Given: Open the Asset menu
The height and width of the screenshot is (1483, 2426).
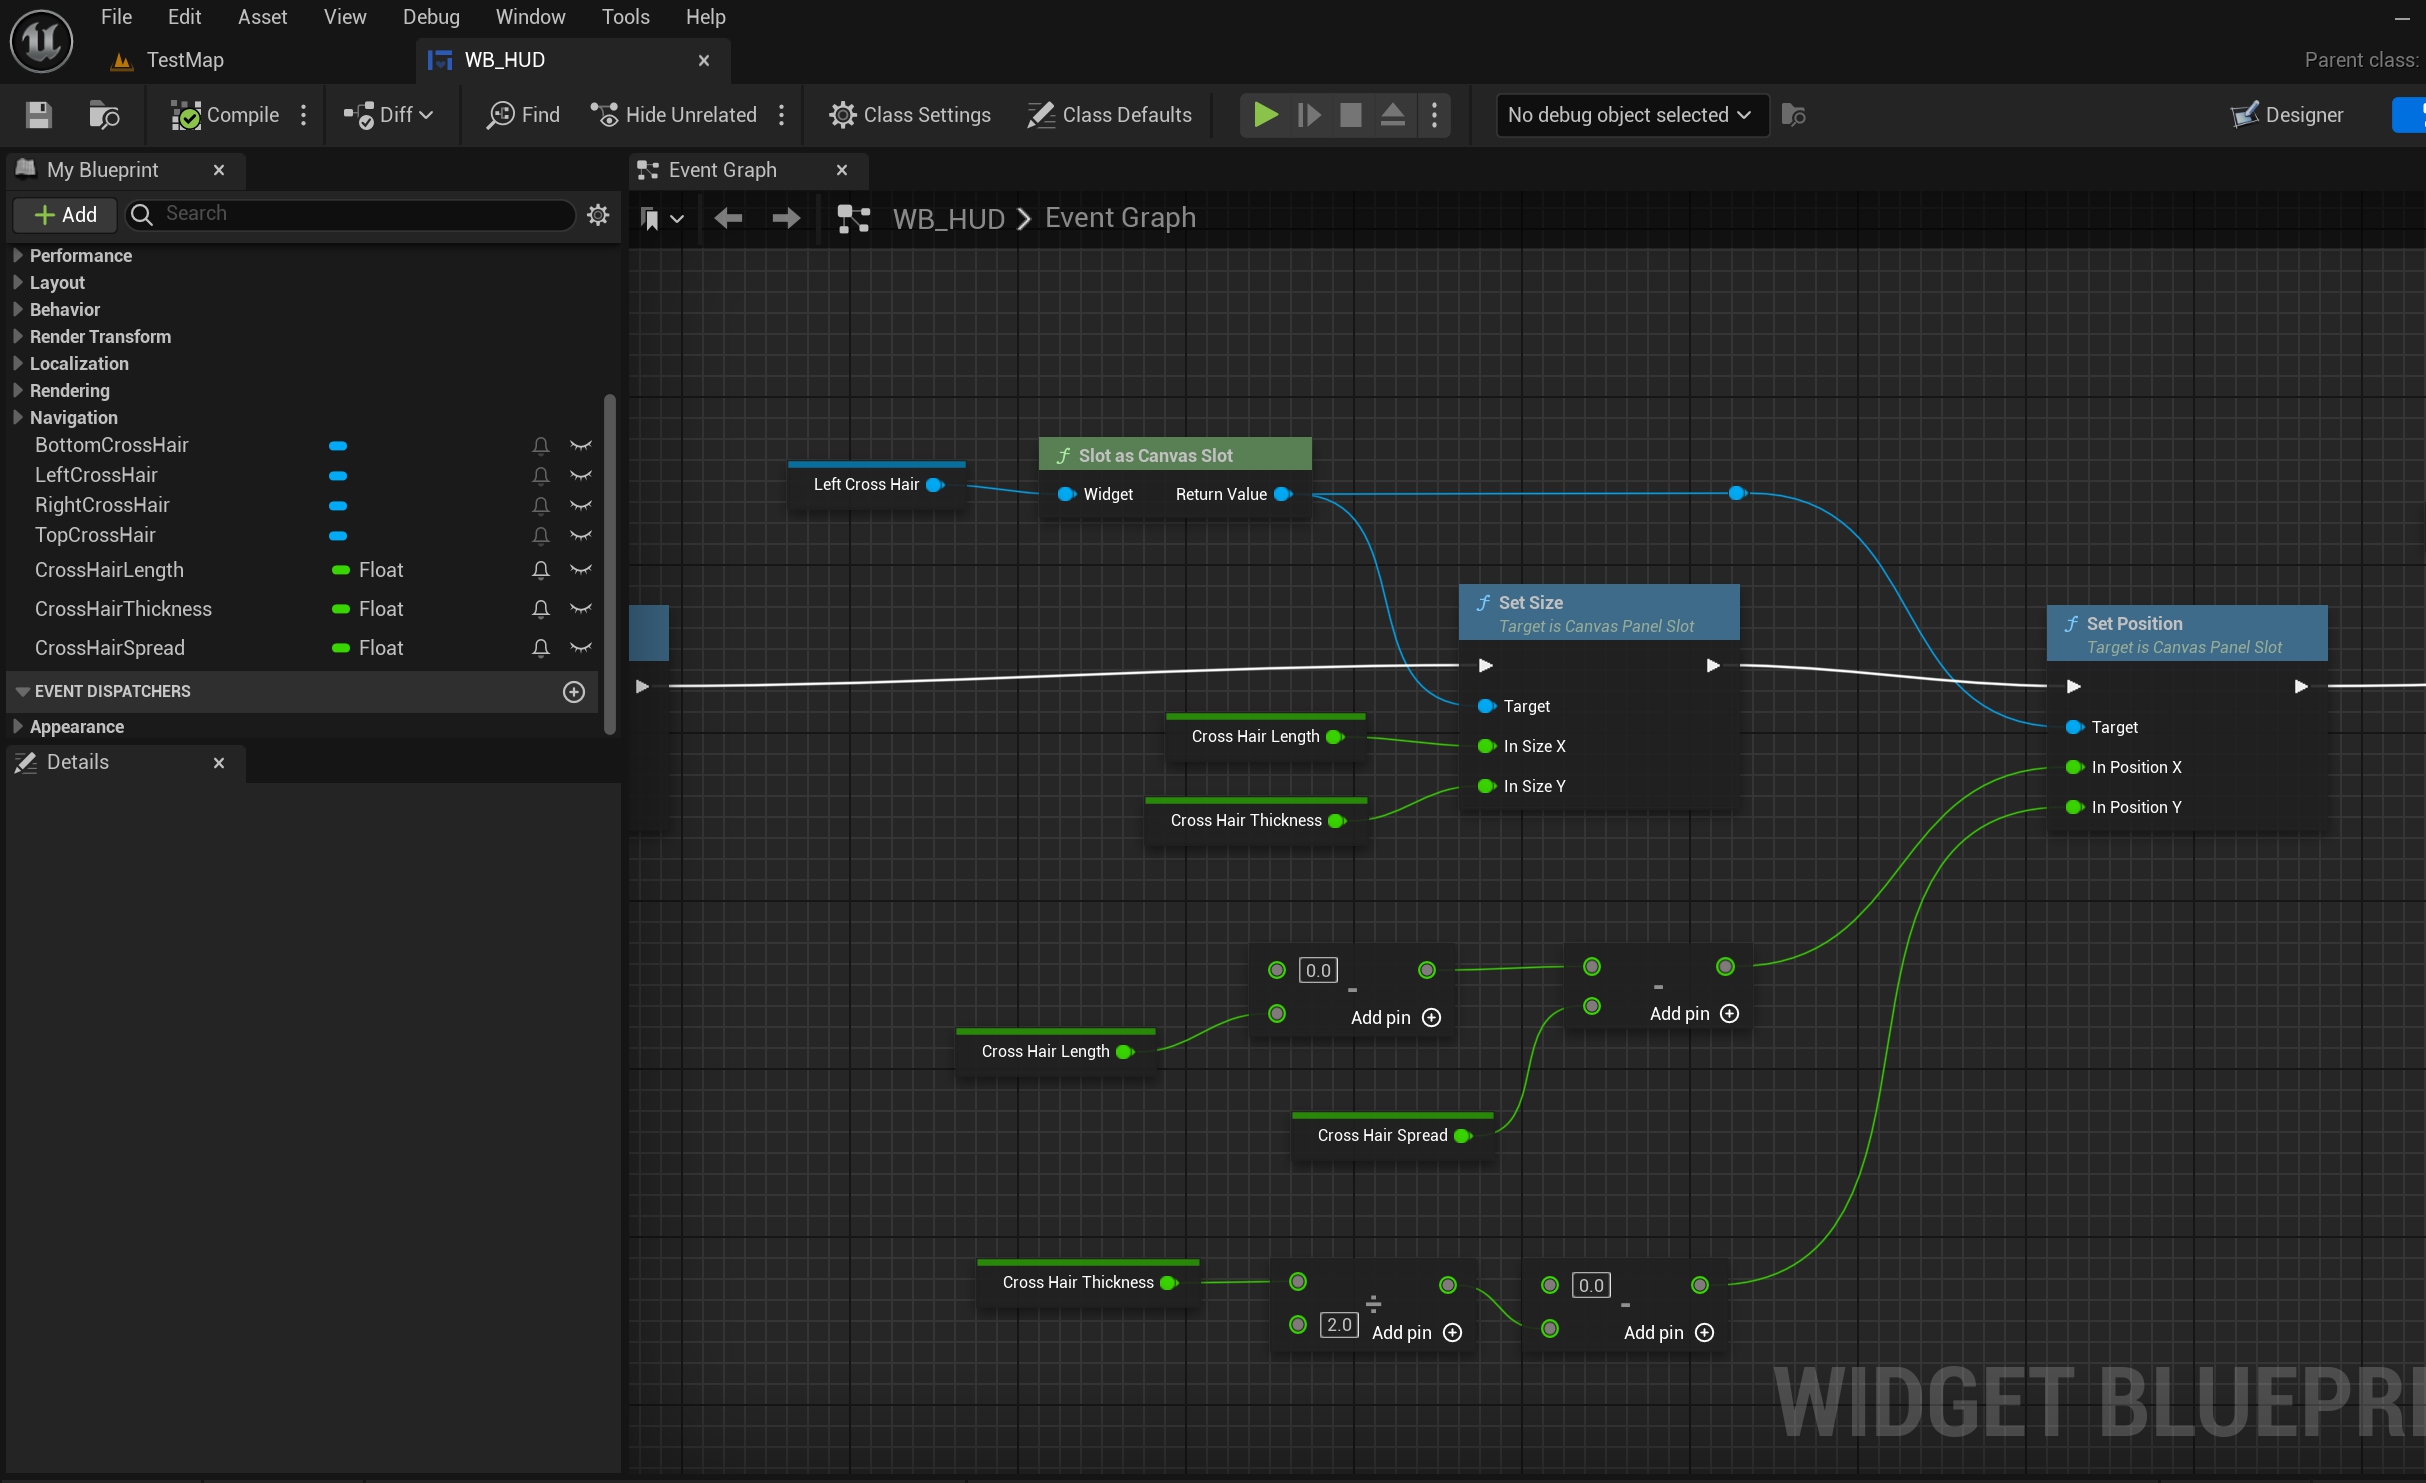Looking at the screenshot, I should coord(262,17).
